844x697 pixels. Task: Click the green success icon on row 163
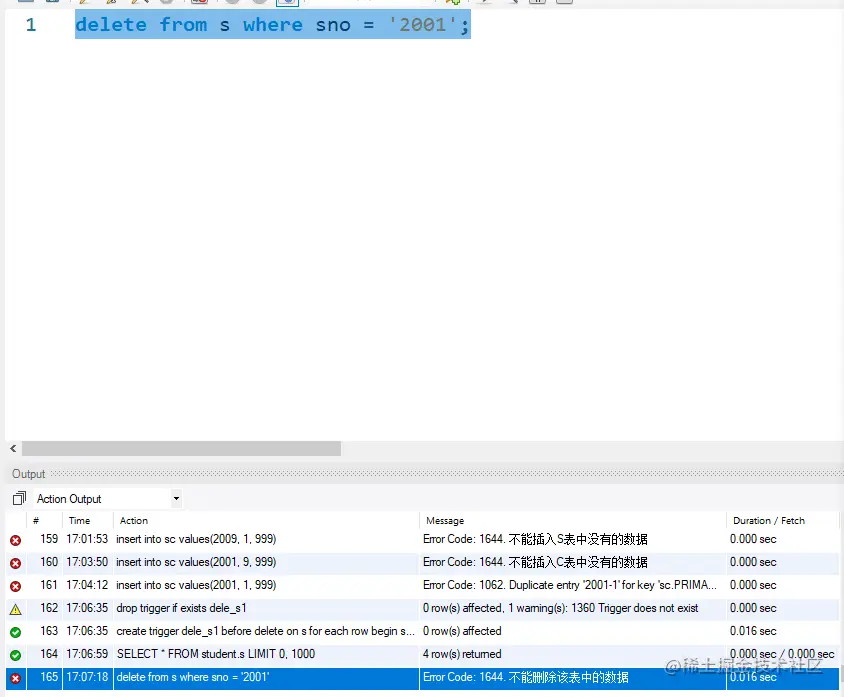[16, 632]
